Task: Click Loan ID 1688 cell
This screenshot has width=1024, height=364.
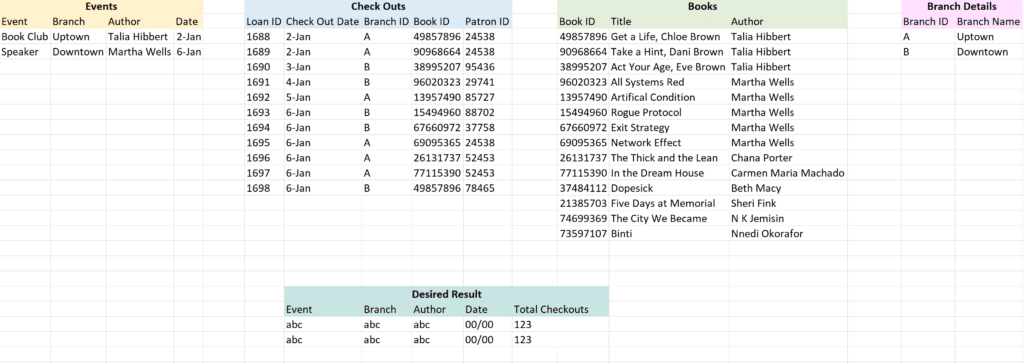Action: (264, 37)
